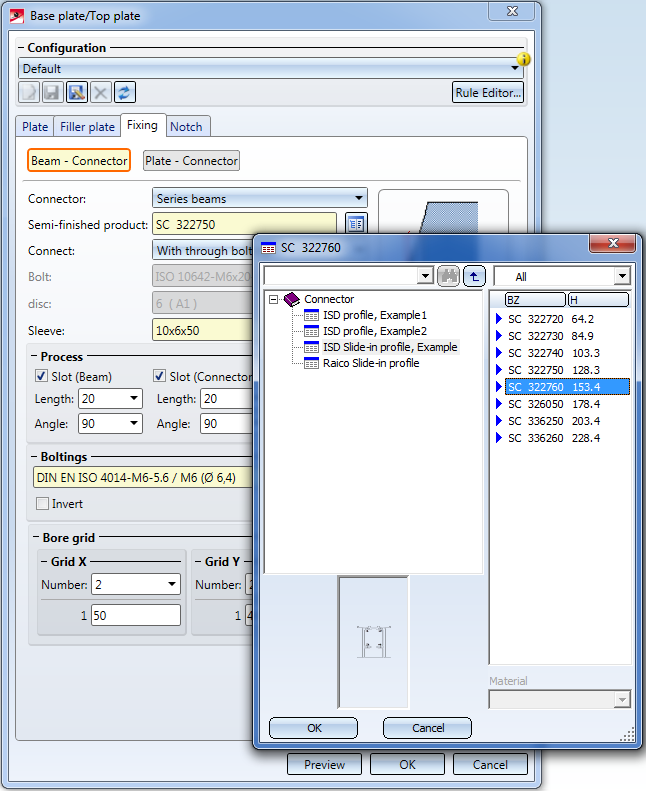Select Beam - Connector sub-tab
Viewport: 646px width, 791px height.
click(79, 160)
